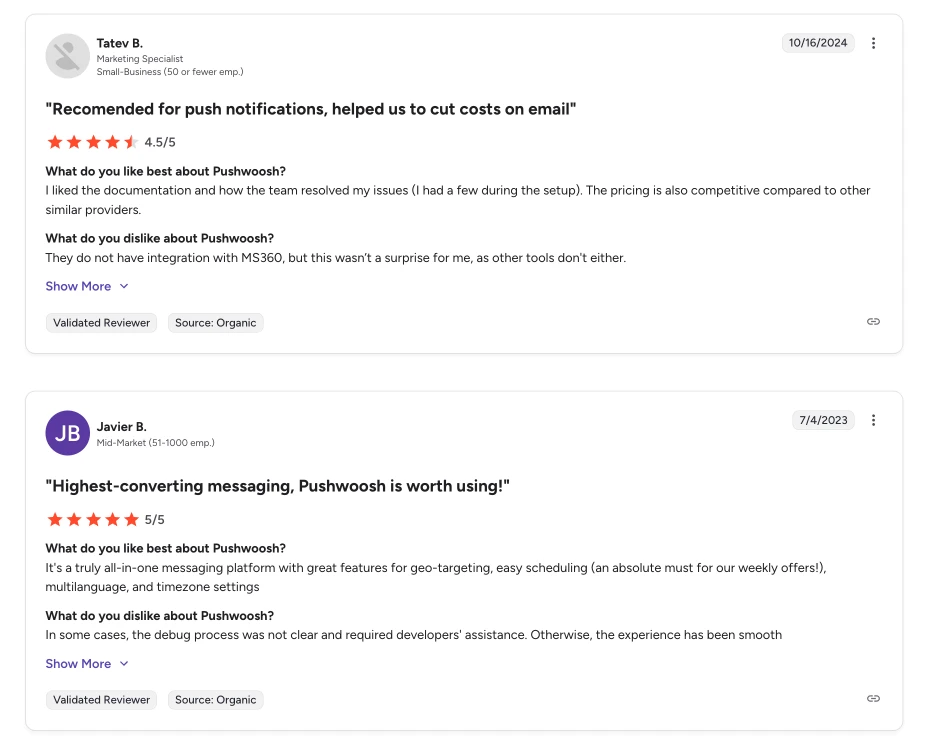
Task: Click Javier B.'s reviewer name
Action: [121, 426]
